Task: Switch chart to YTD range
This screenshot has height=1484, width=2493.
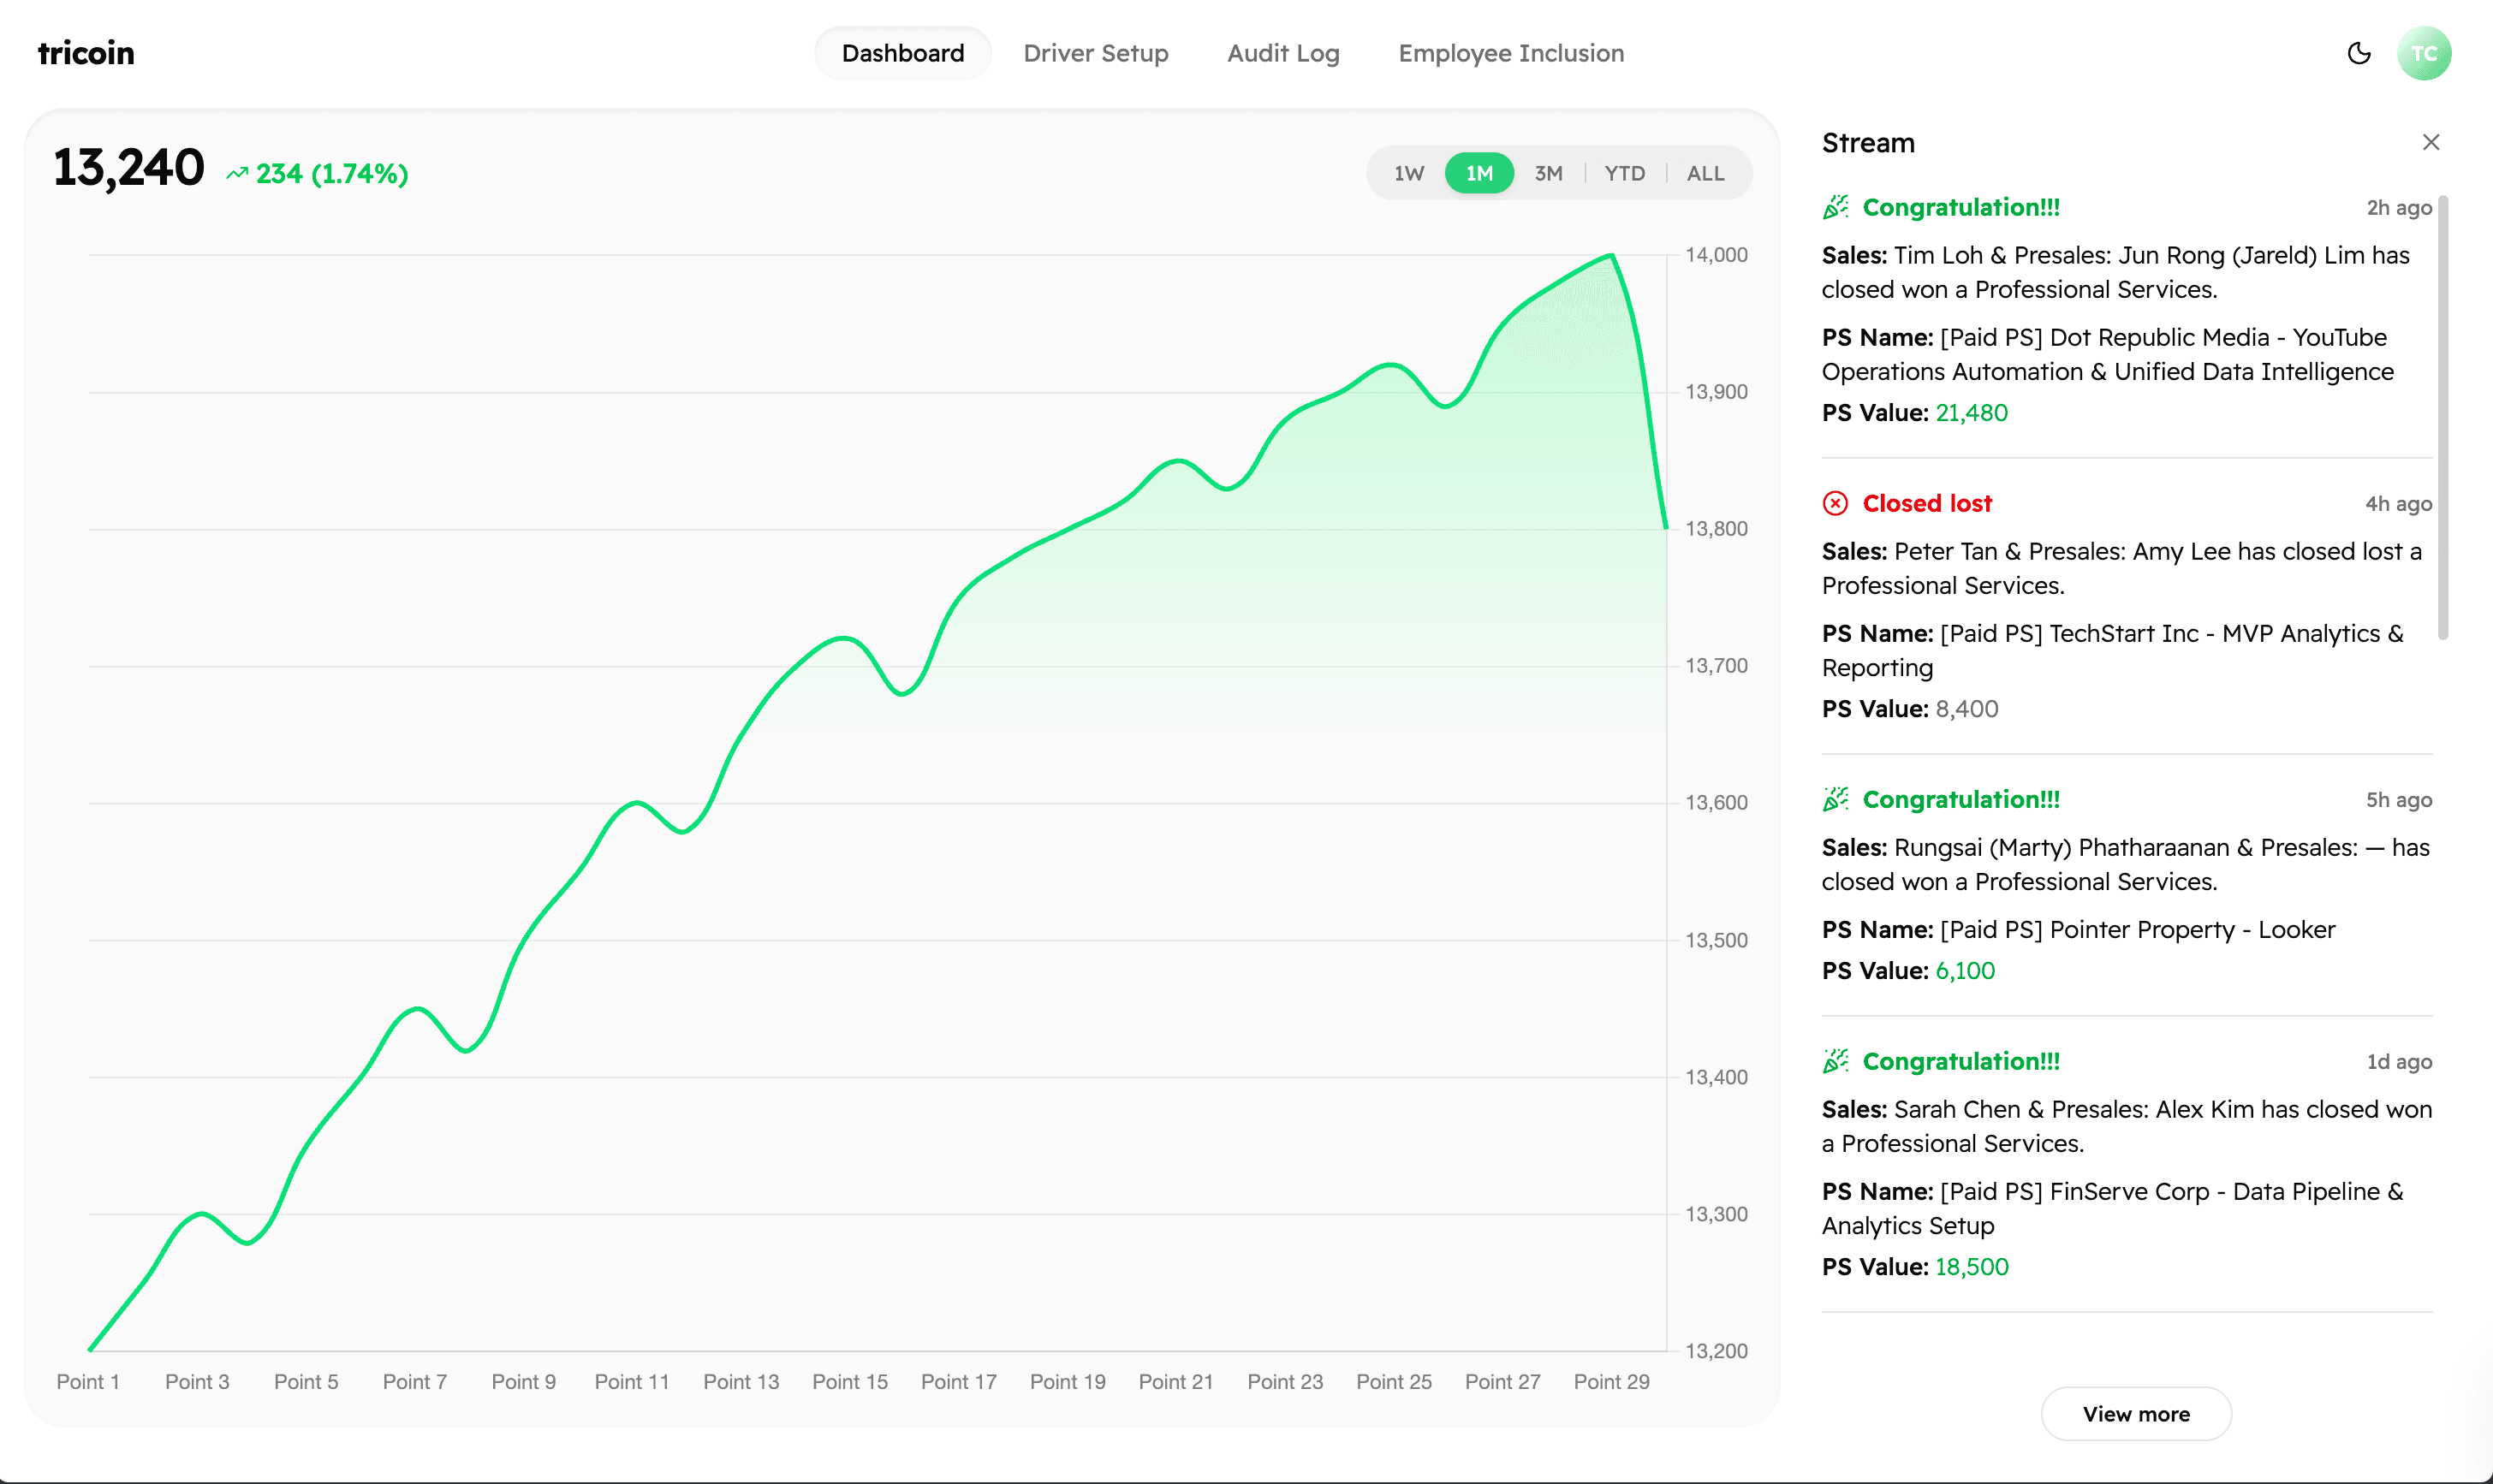Action: pyautogui.click(x=1624, y=174)
